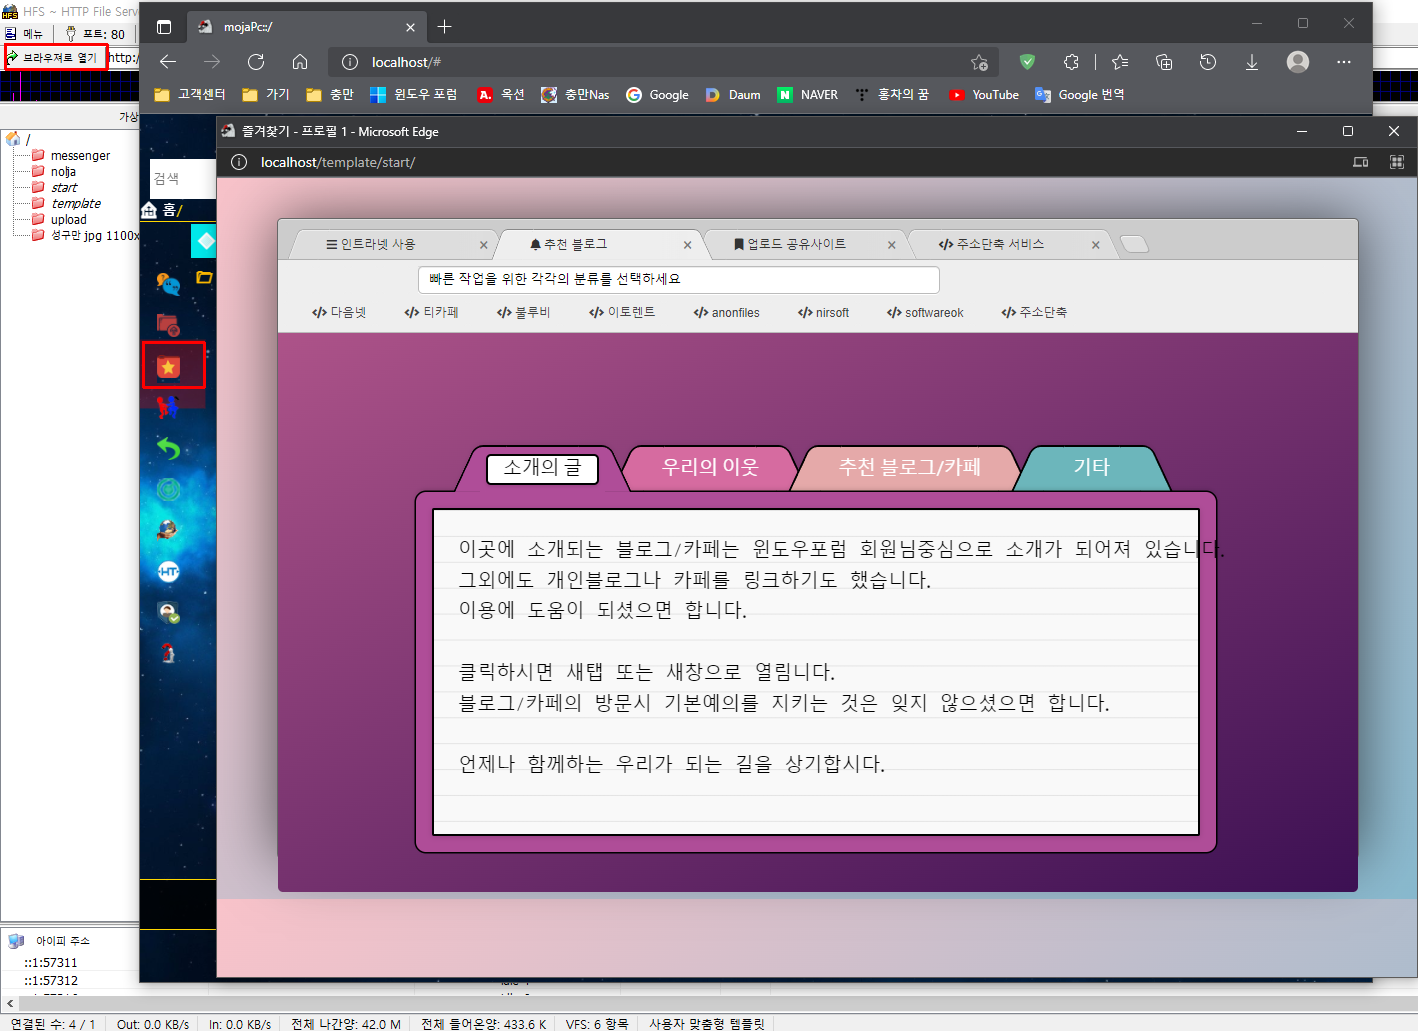Open the Edge settings and more menu
The height and width of the screenshot is (1031, 1418).
(x=1344, y=62)
